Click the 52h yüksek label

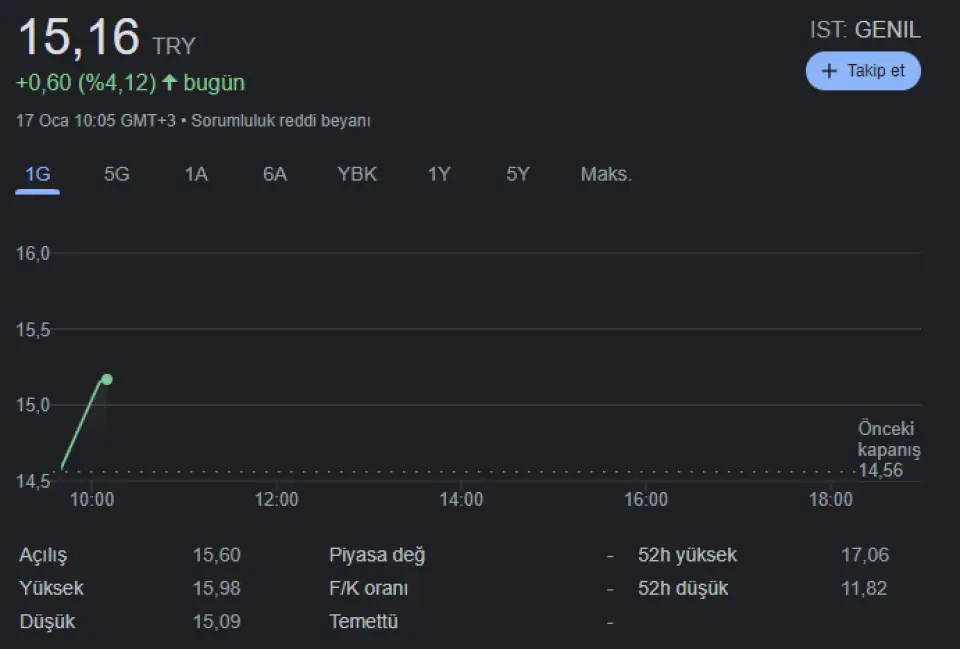pos(687,555)
